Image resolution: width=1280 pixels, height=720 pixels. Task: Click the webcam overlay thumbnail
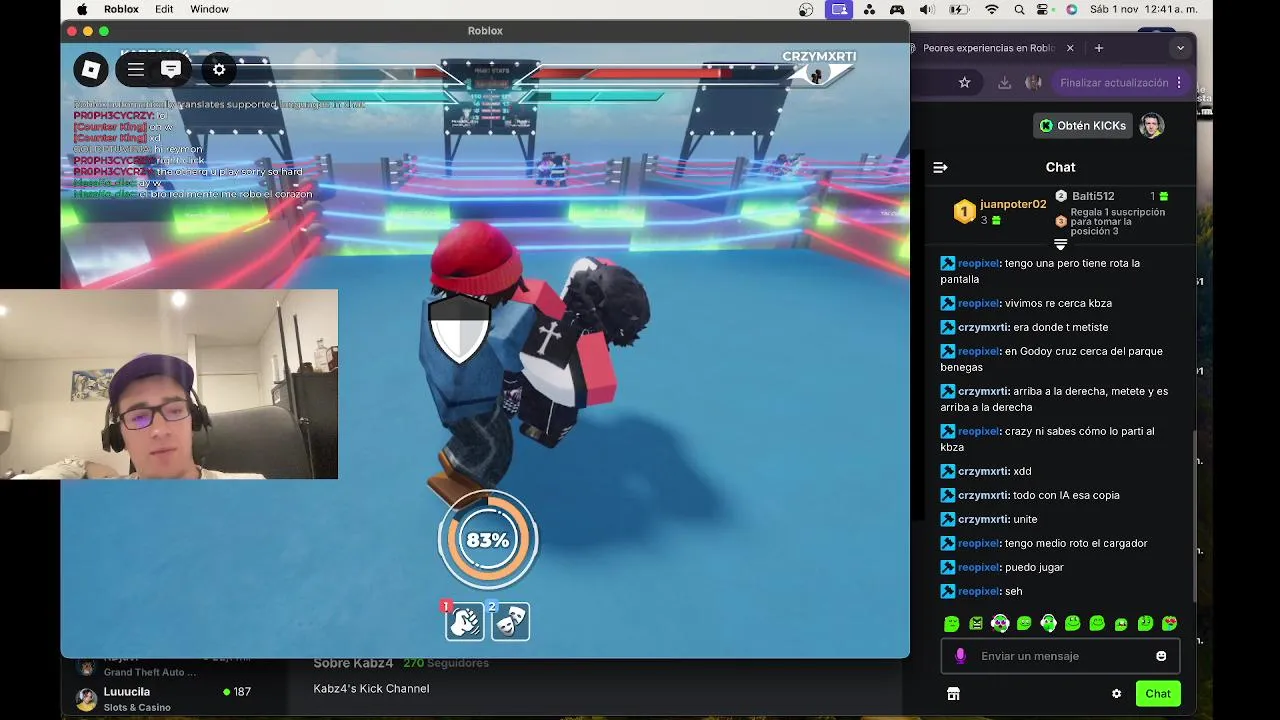[x=169, y=384]
